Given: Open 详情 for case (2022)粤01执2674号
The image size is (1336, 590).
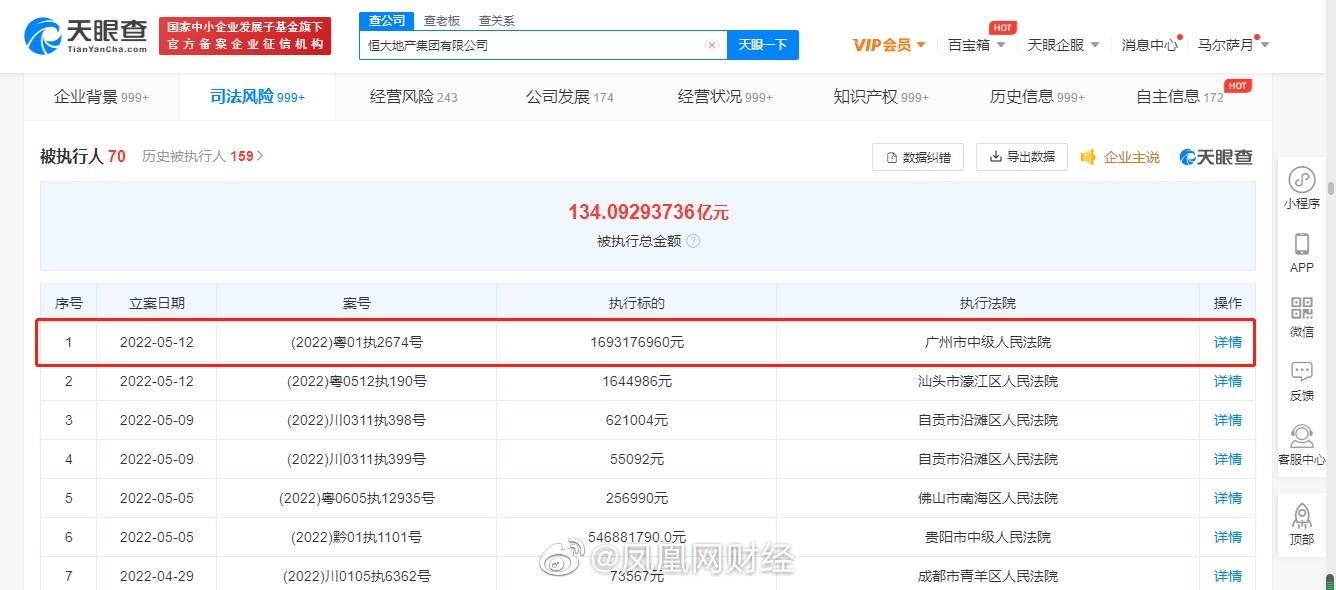Looking at the screenshot, I should point(1227,342).
